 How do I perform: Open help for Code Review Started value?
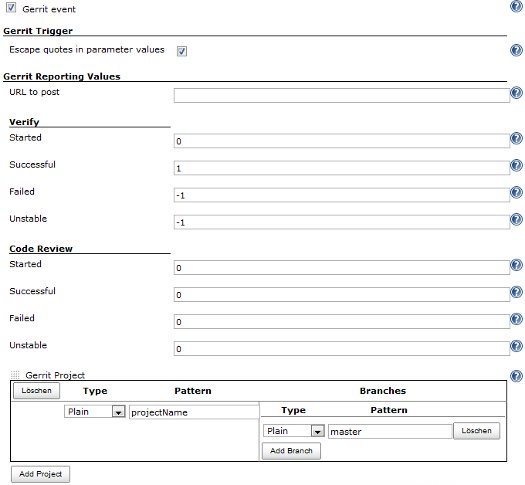tap(516, 265)
